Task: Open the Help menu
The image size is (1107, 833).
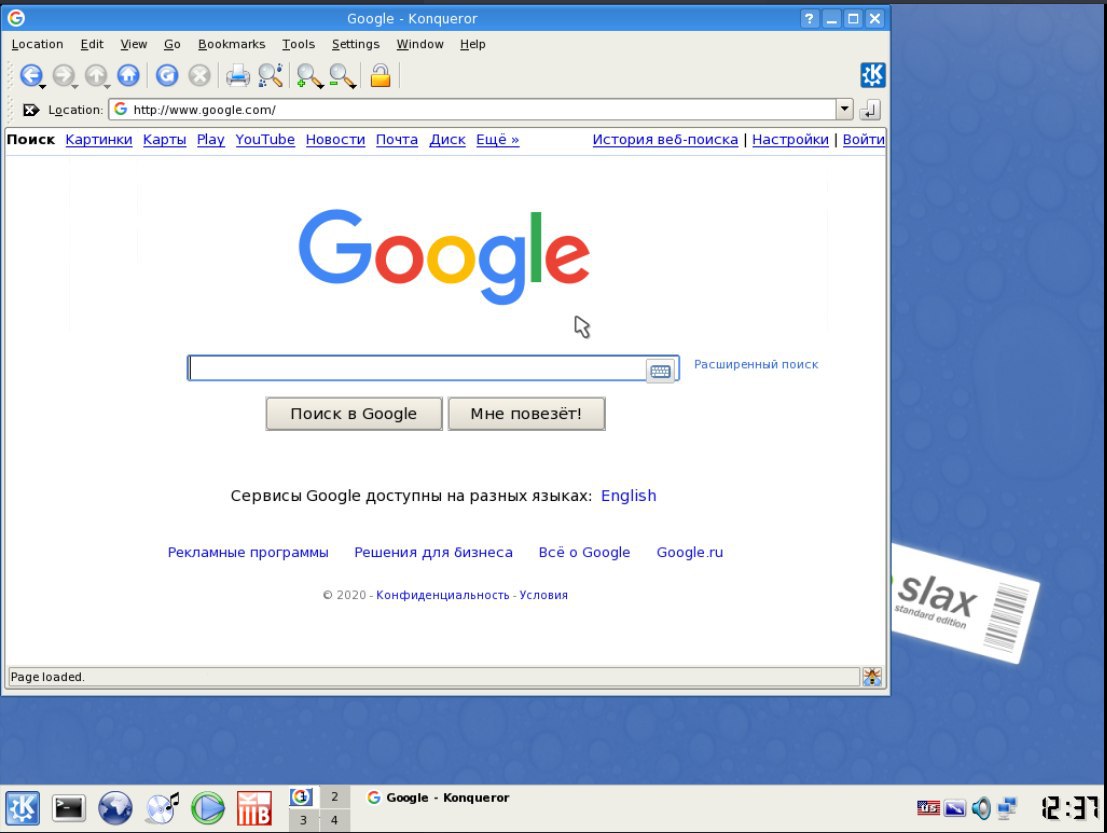Action: click(x=473, y=44)
